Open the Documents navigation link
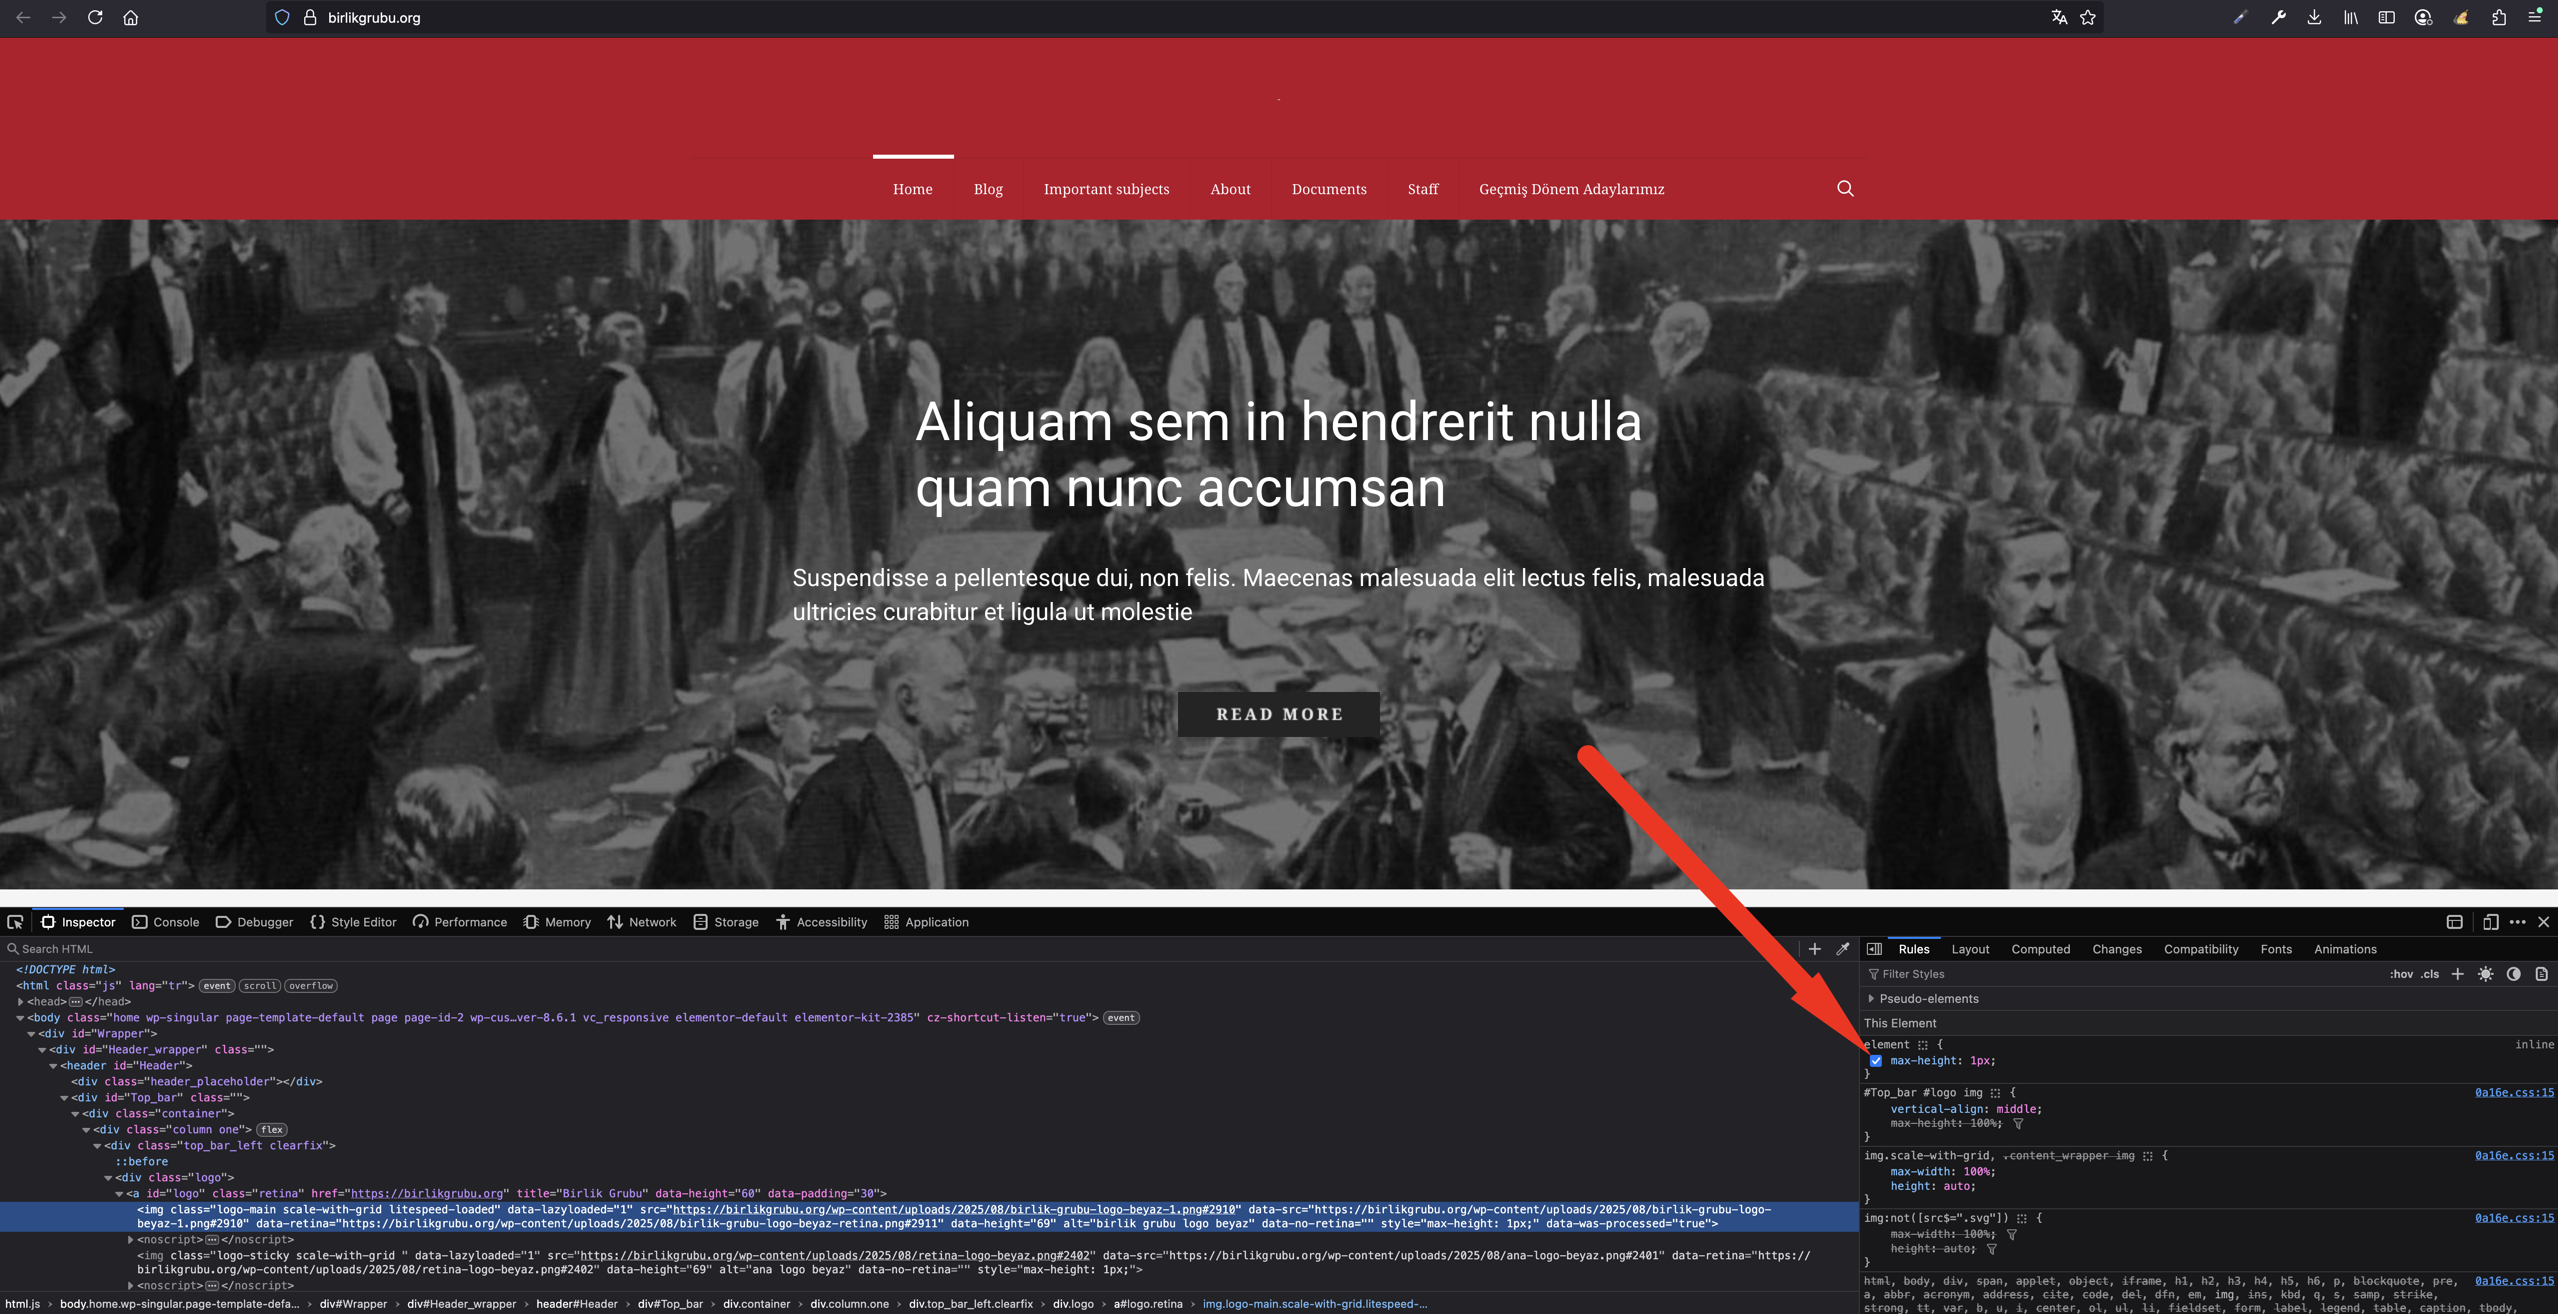Screen dimensions: 2558x1314 [x=1329, y=189]
